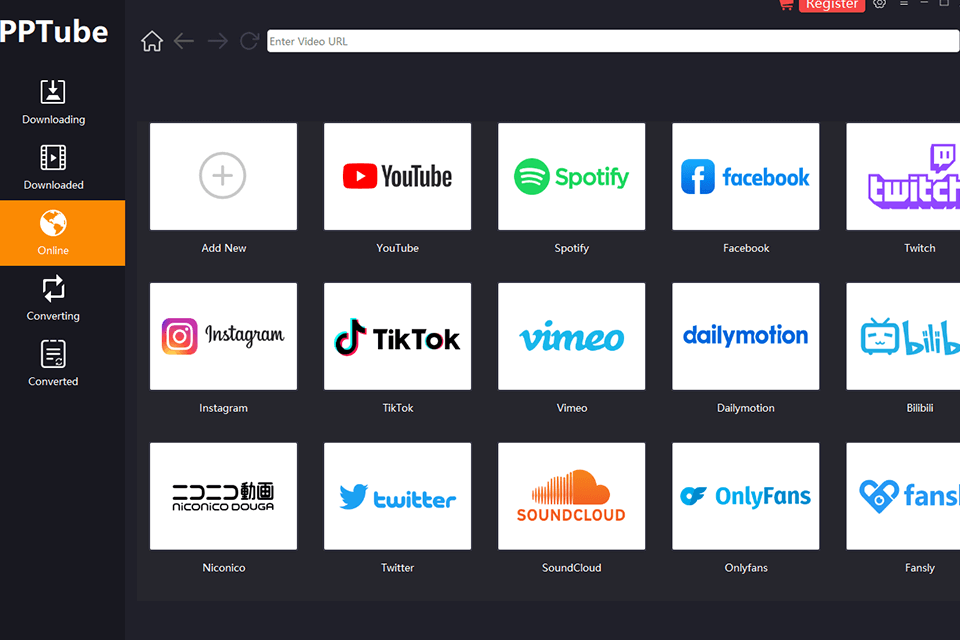Open the Twitter site tile
The width and height of the screenshot is (960, 640).
click(397, 496)
